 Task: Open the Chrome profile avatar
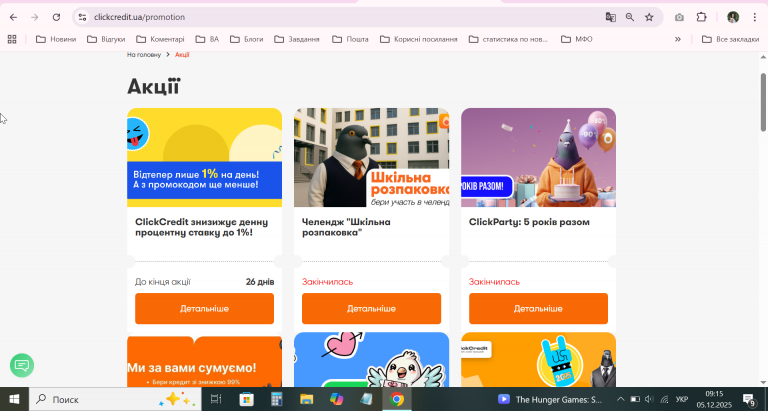(x=733, y=17)
